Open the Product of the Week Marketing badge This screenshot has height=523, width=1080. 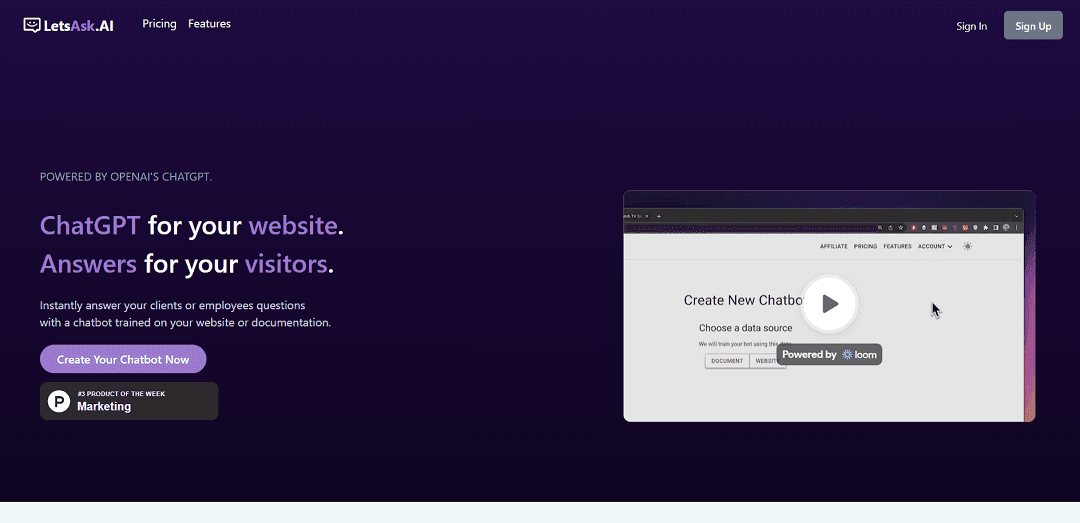point(129,401)
